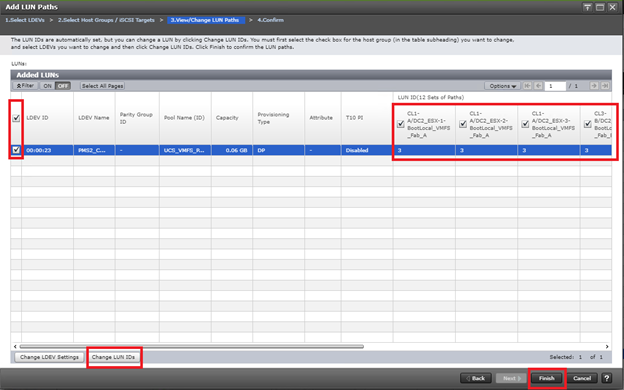Go to step 1 Select LDEVs

[25, 20]
